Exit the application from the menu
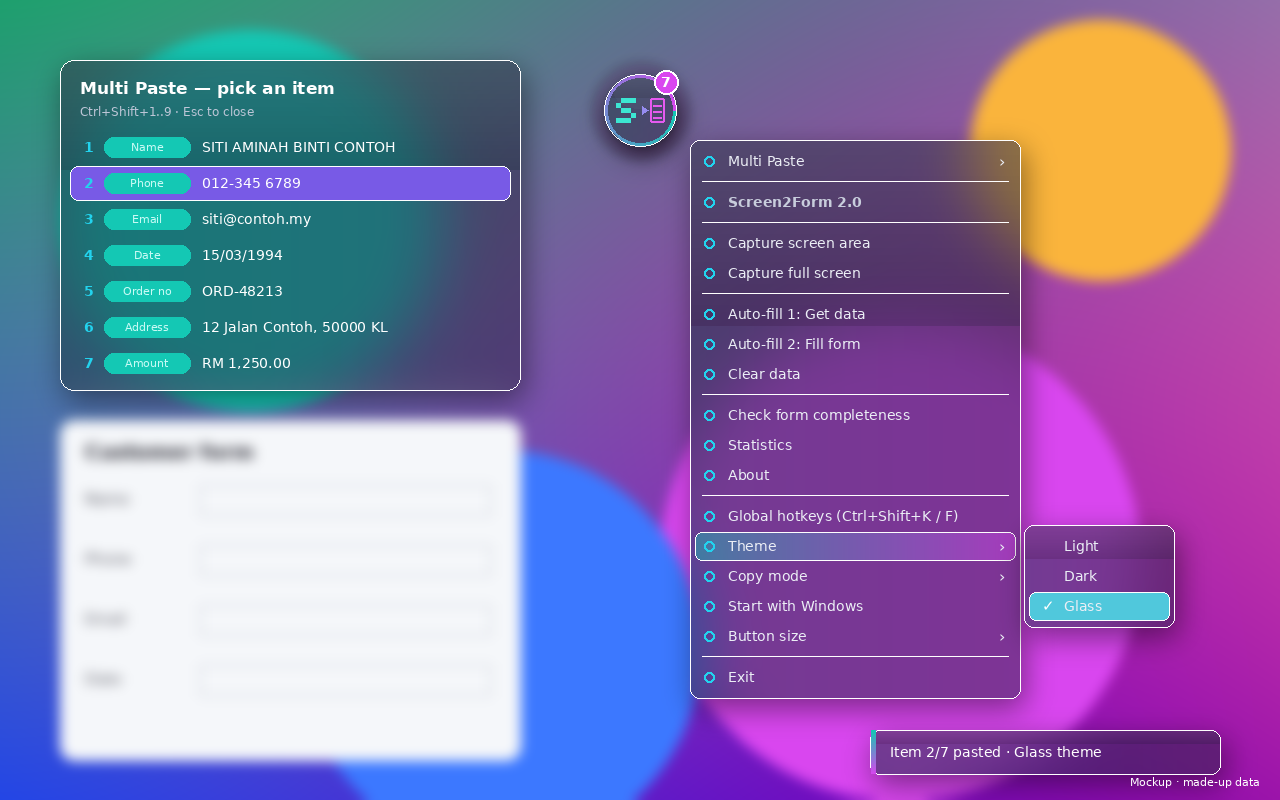Image resolution: width=1280 pixels, height=800 pixels. [855, 677]
